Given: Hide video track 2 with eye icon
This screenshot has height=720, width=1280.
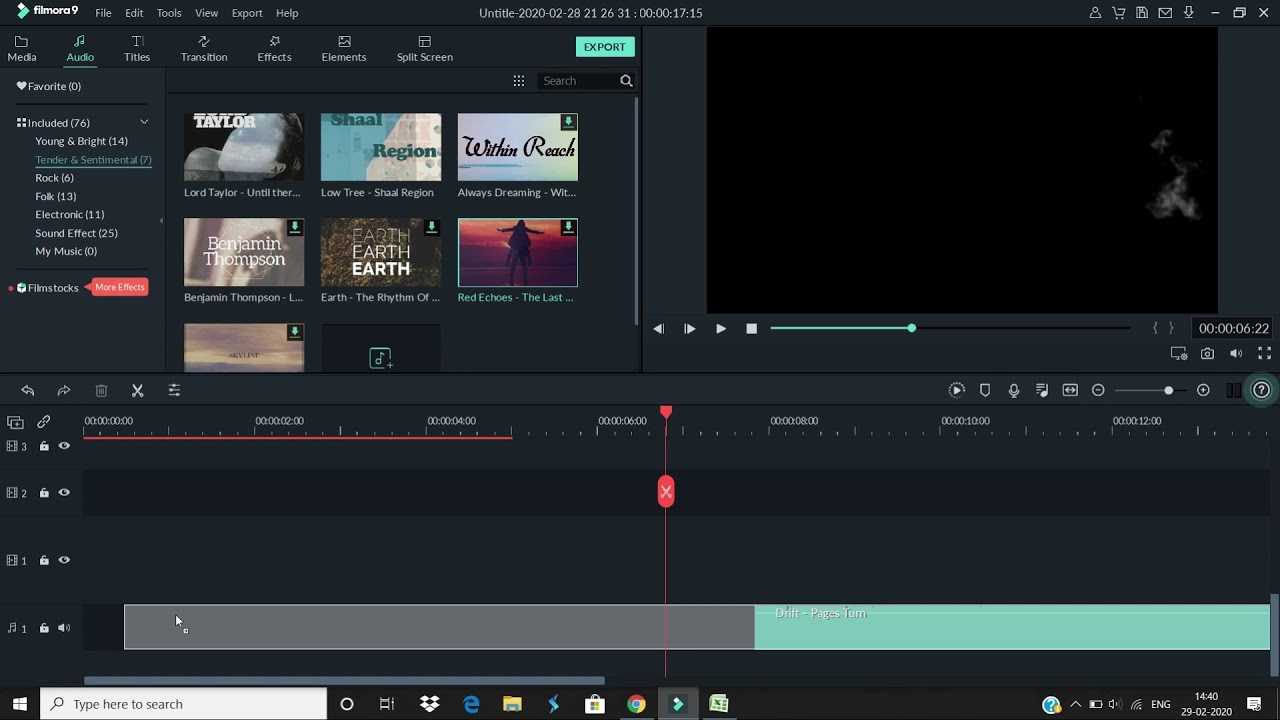Looking at the screenshot, I should (x=64, y=493).
